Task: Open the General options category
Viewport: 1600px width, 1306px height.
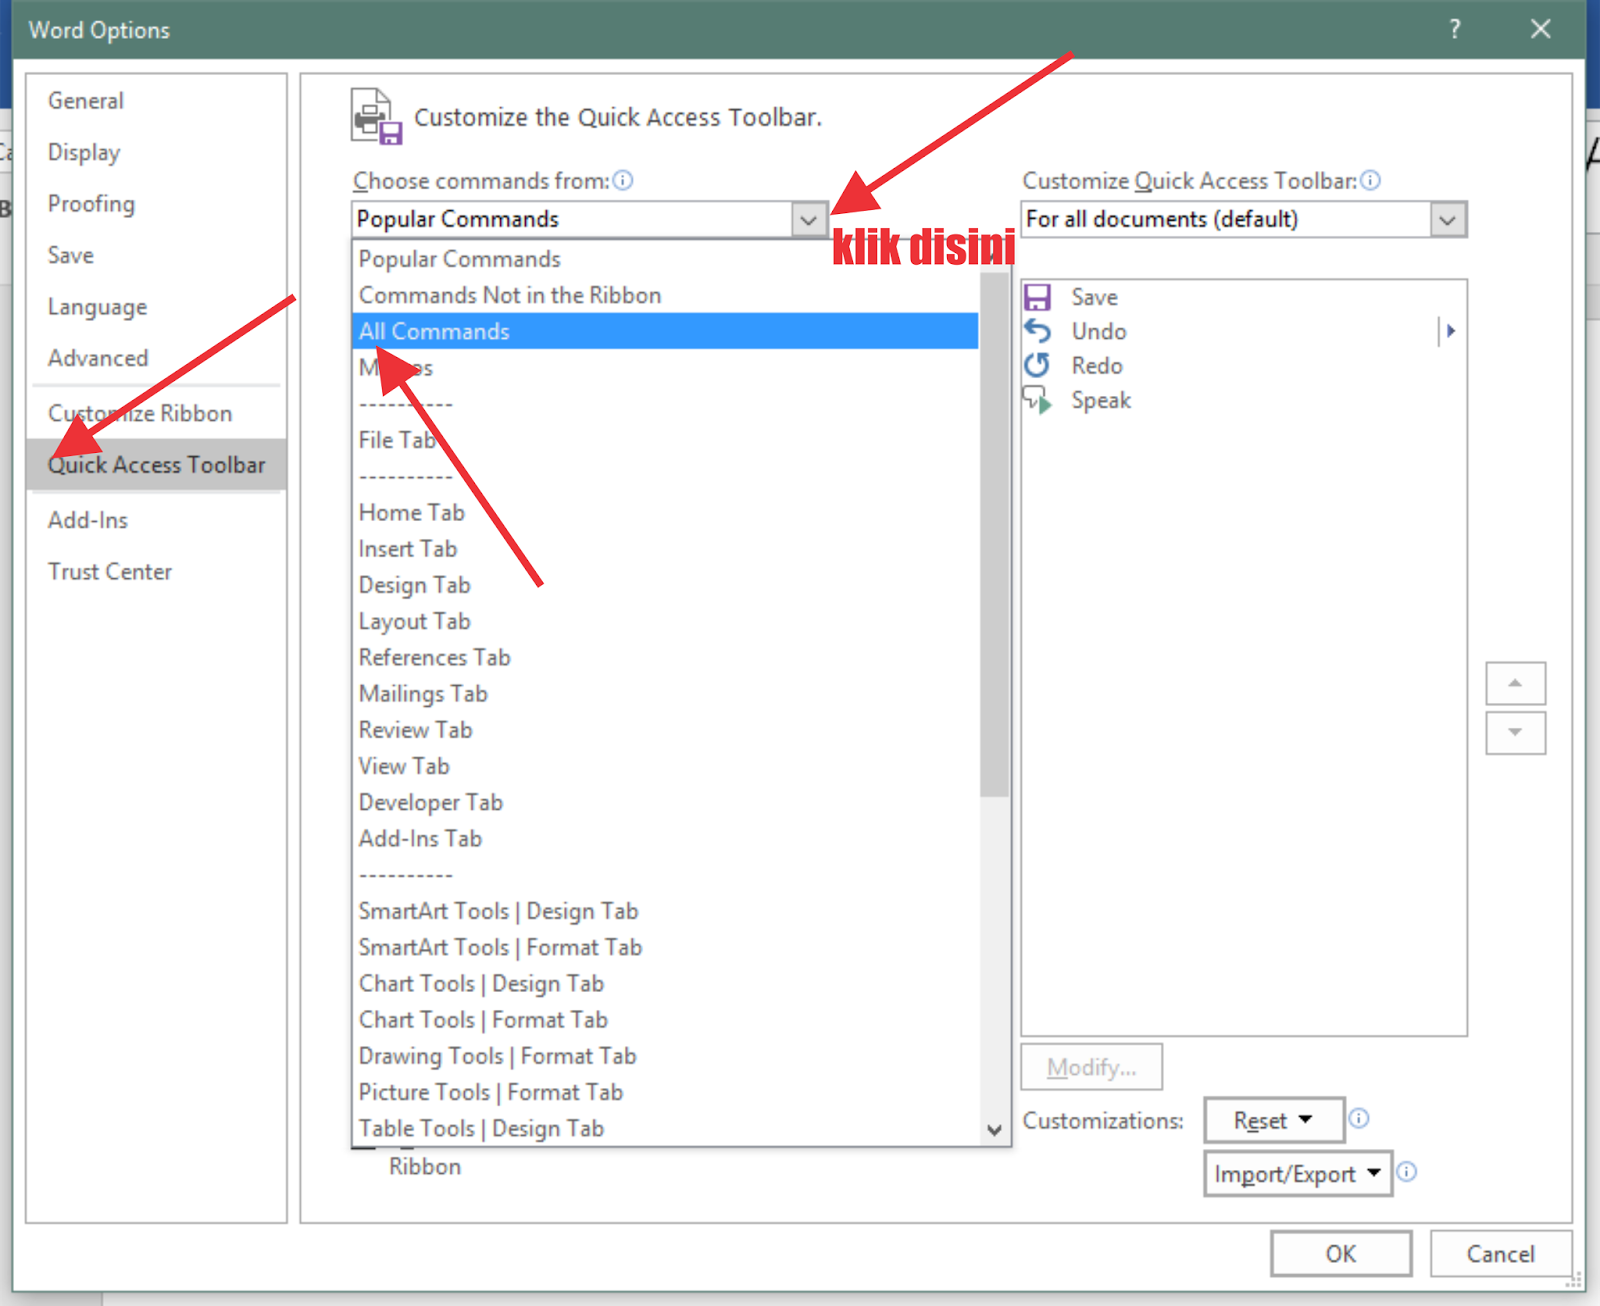Action: click(x=156, y=101)
